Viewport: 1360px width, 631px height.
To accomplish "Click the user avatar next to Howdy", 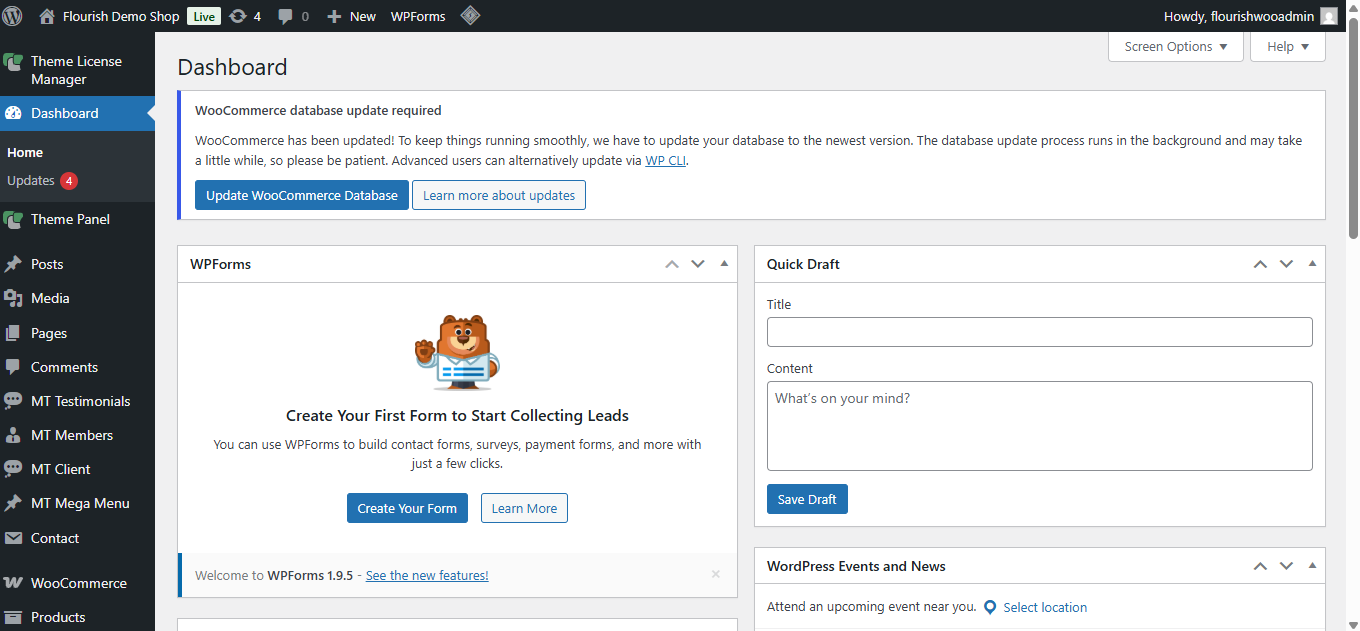I will pos(1329,16).
